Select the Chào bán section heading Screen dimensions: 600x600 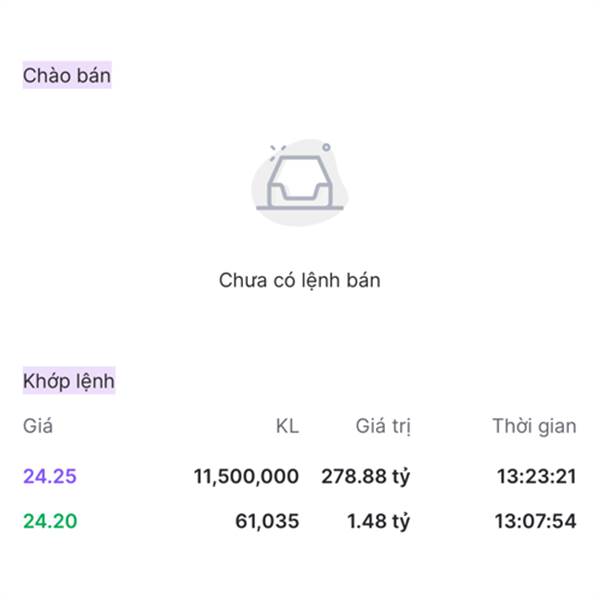67,75
